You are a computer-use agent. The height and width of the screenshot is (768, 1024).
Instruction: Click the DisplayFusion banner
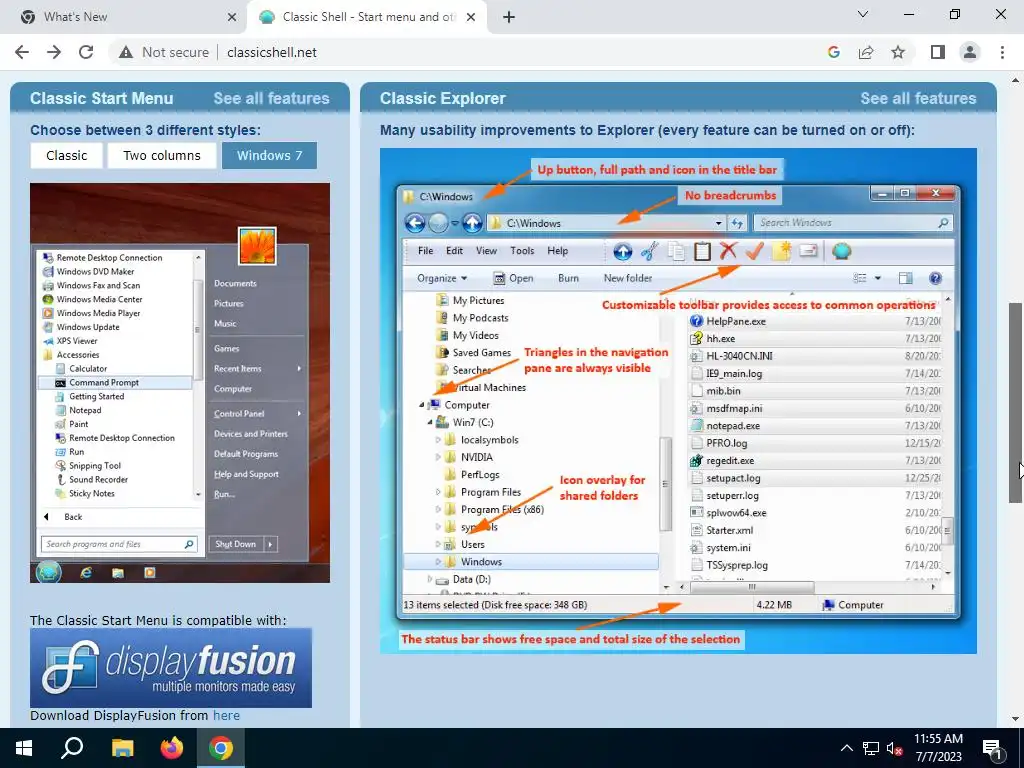[x=171, y=668]
